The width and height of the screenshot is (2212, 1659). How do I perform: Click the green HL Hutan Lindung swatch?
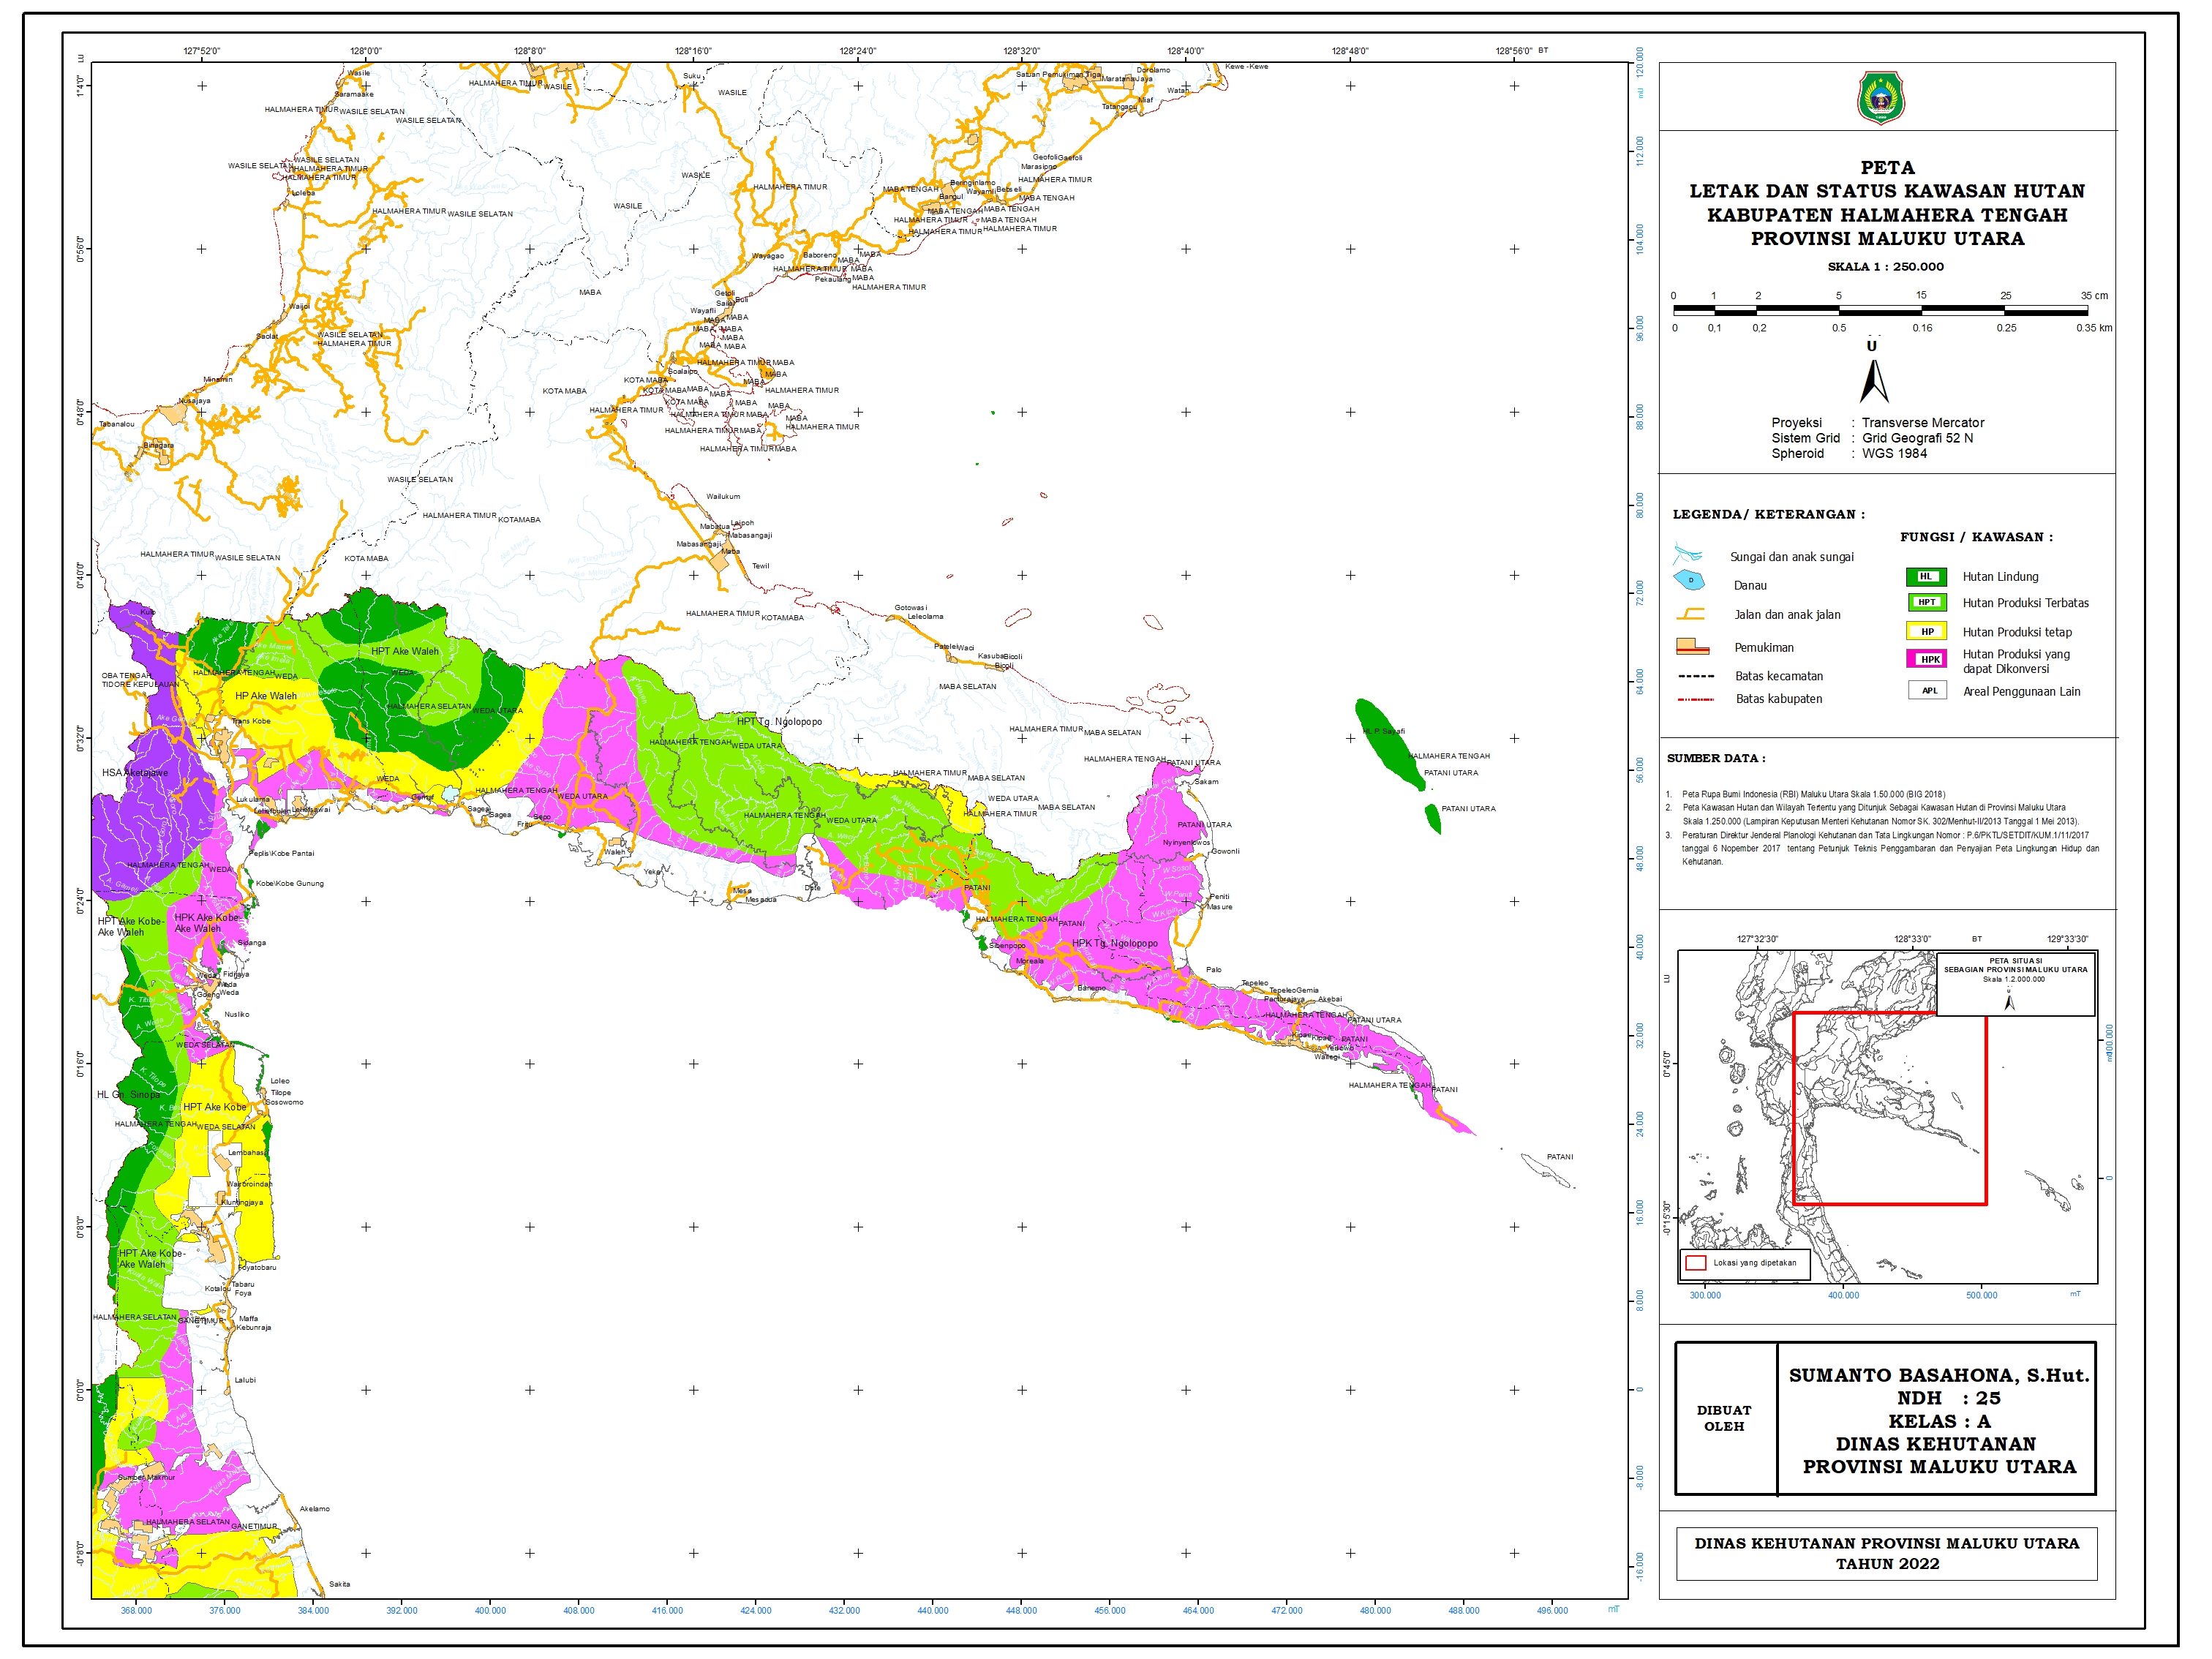click(x=1926, y=577)
